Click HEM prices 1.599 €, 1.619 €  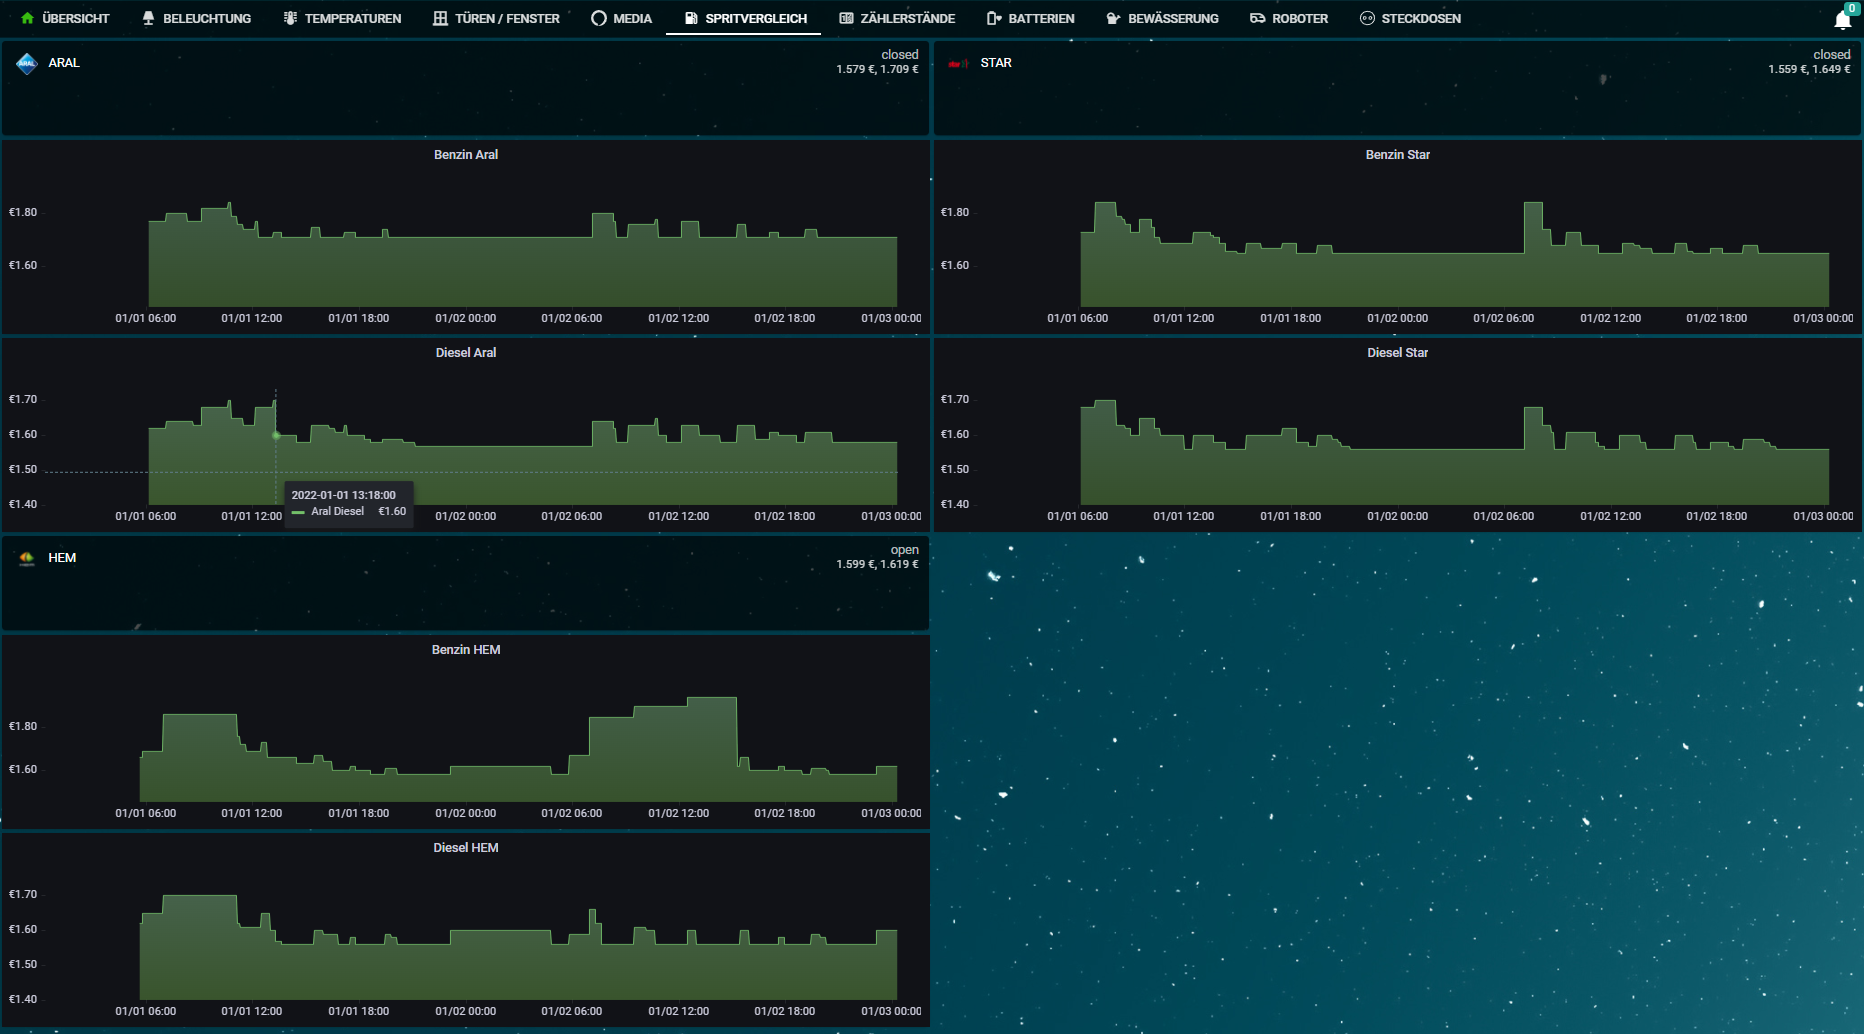(877, 564)
